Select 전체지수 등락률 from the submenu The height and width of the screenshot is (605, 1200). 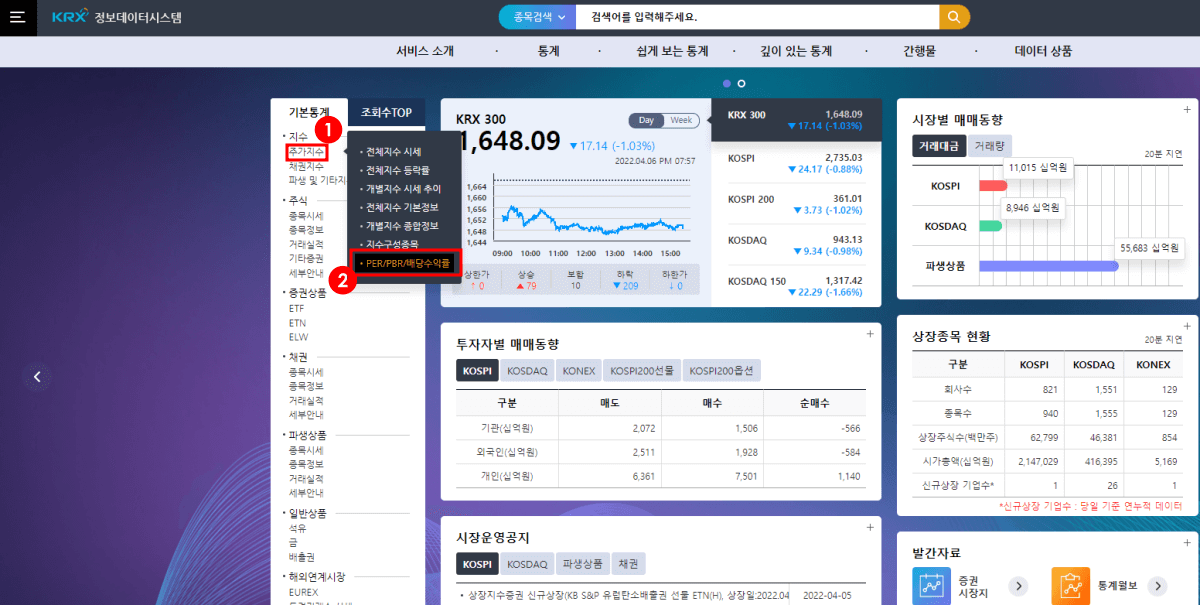click(397, 170)
